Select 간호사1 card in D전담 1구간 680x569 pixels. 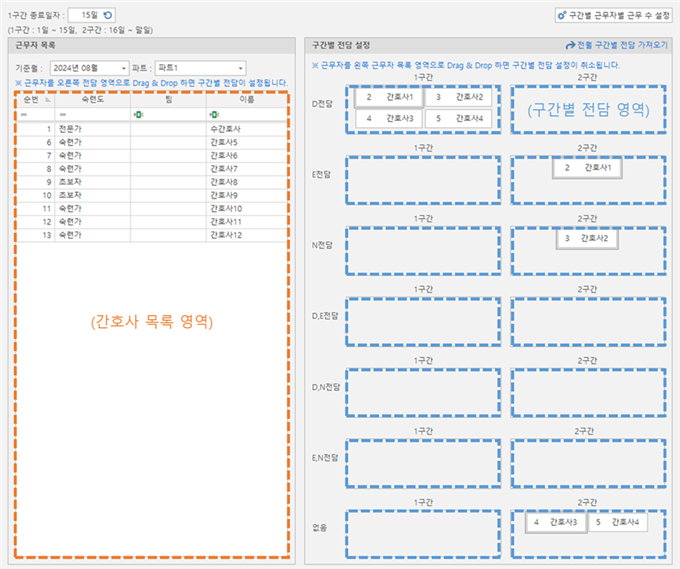point(389,97)
